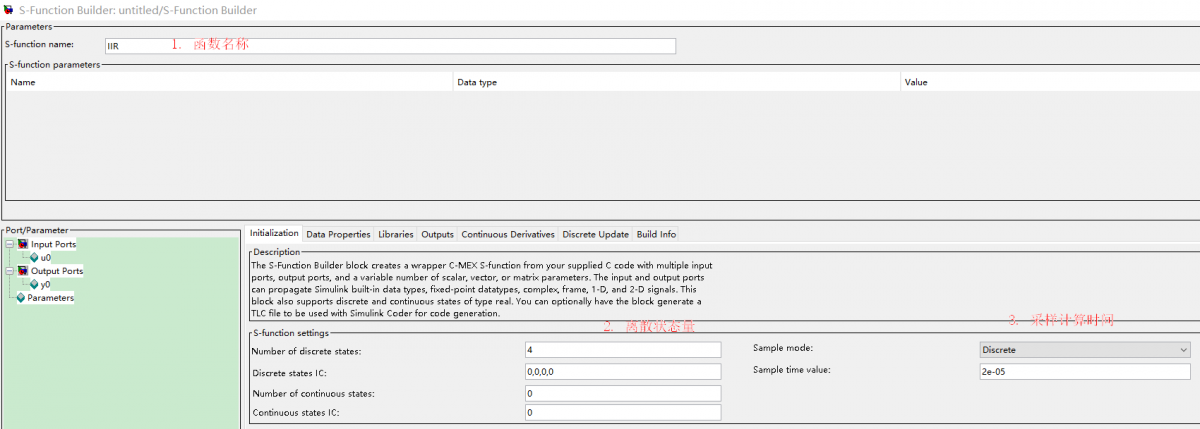Collapse the Input Ports tree node
The image size is (1200, 429).
click(x=10, y=244)
